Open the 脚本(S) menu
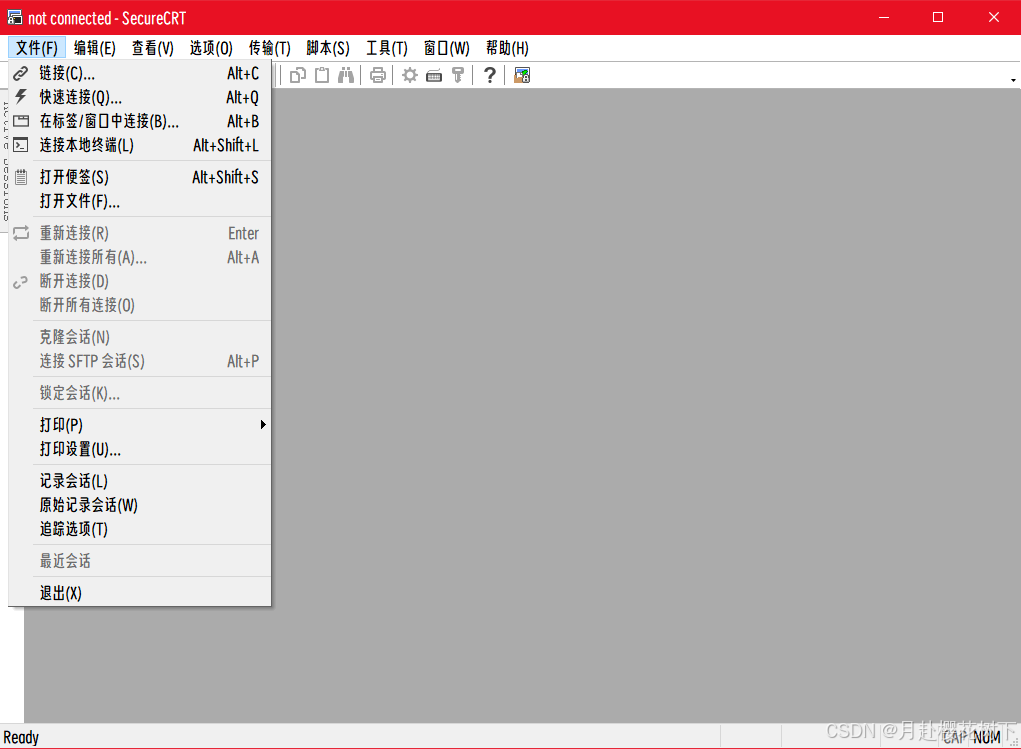This screenshot has height=749, width=1021. [x=328, y=48]
